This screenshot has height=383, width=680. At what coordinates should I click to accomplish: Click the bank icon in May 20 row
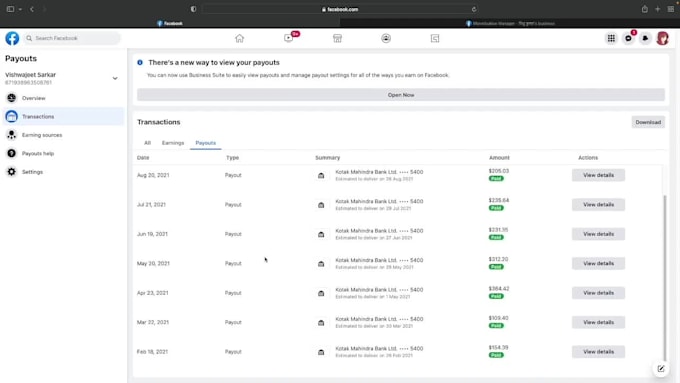point(321,264)
